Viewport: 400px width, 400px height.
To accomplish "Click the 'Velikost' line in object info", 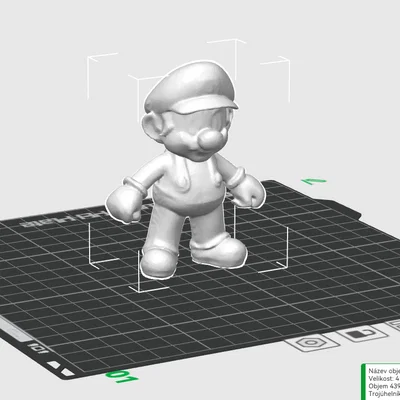I will click(x=384, y=379).
